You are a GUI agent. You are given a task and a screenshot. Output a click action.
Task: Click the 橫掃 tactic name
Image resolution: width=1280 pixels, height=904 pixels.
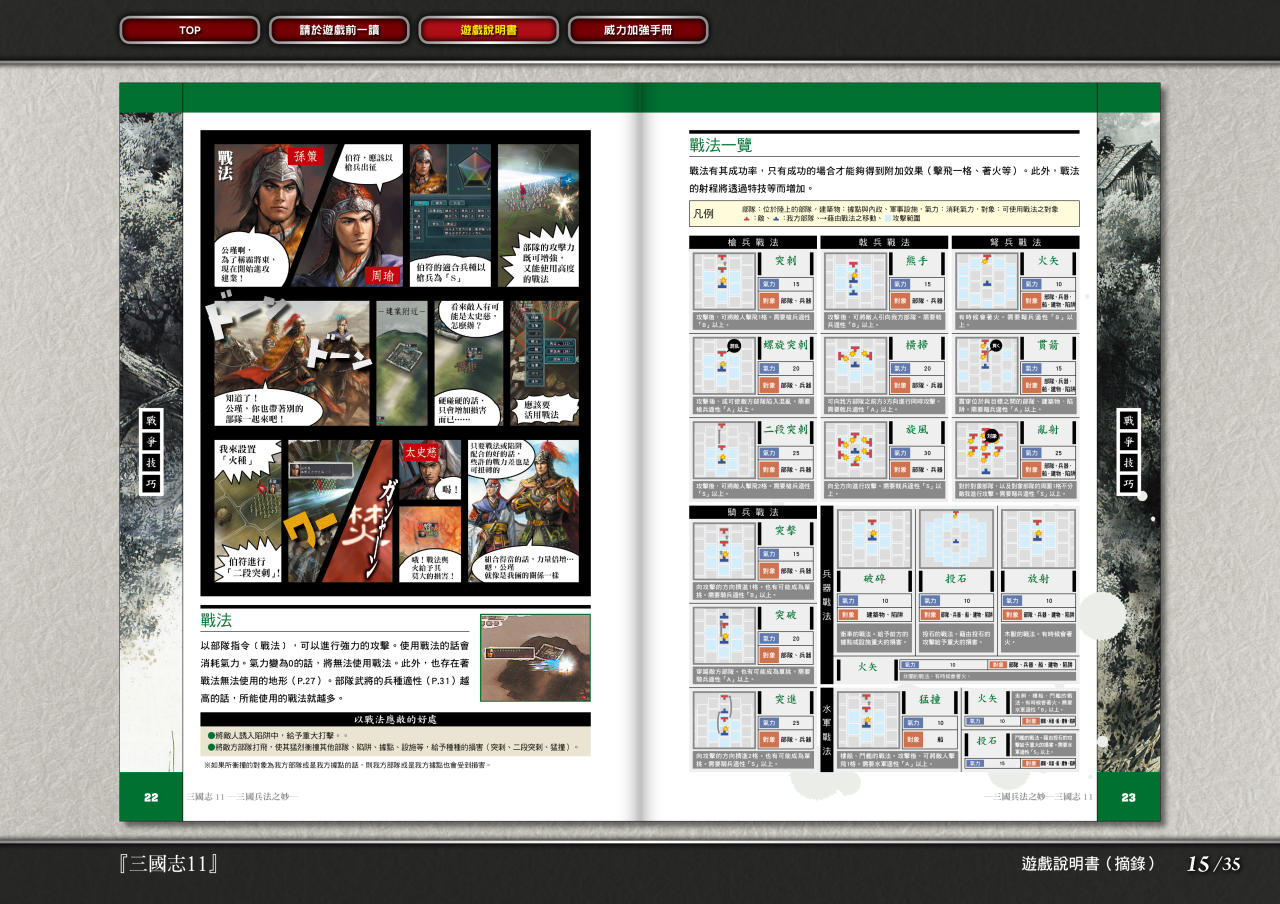tap(917, 345)
